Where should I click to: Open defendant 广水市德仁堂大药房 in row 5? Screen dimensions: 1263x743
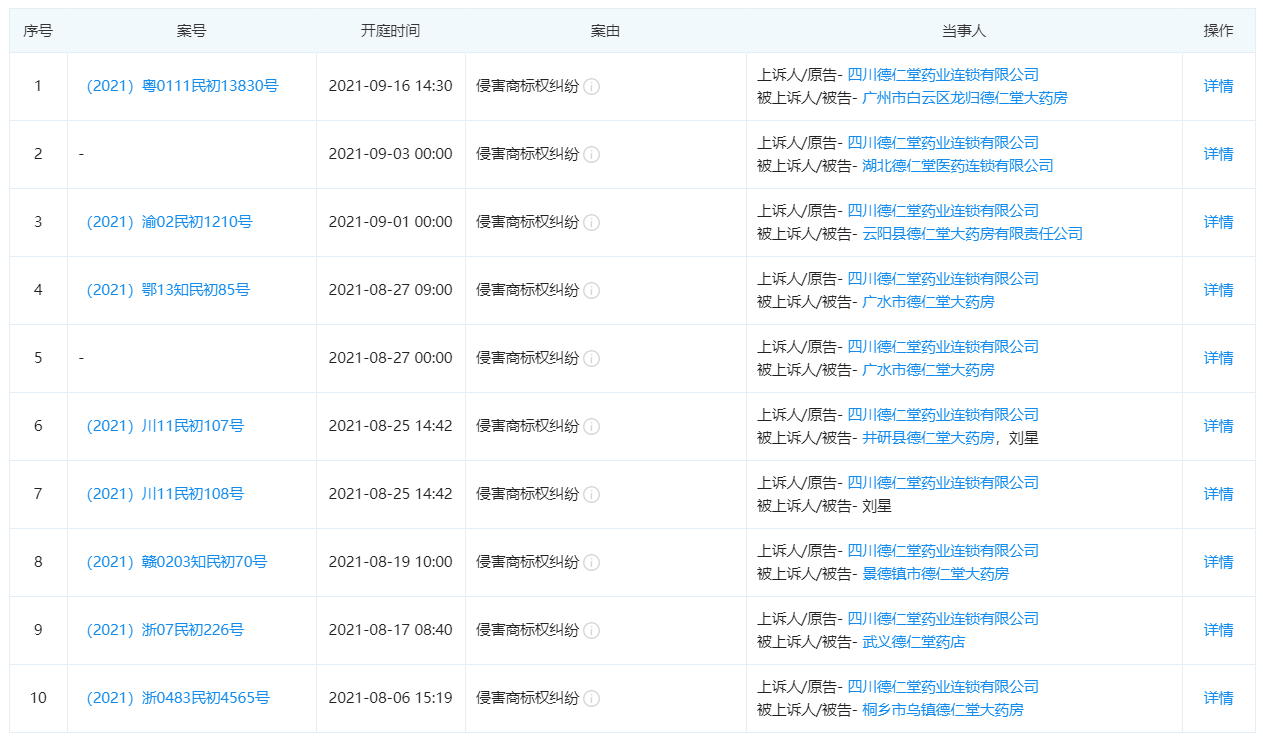(x=928, y=370)
